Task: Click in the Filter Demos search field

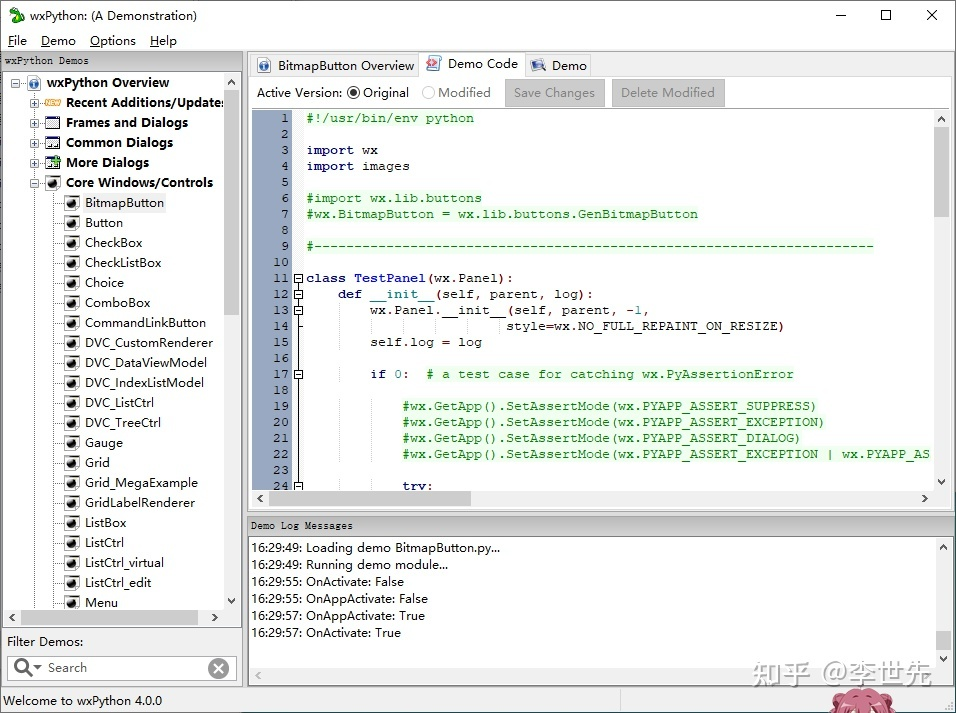Action: pyautogui.click(x=121, y=668)
